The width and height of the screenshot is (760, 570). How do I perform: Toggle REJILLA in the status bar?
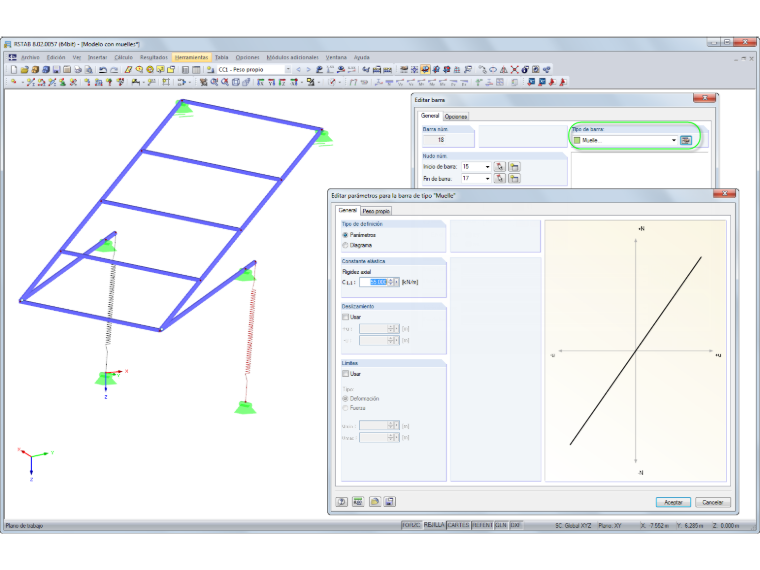click(434, 525)
